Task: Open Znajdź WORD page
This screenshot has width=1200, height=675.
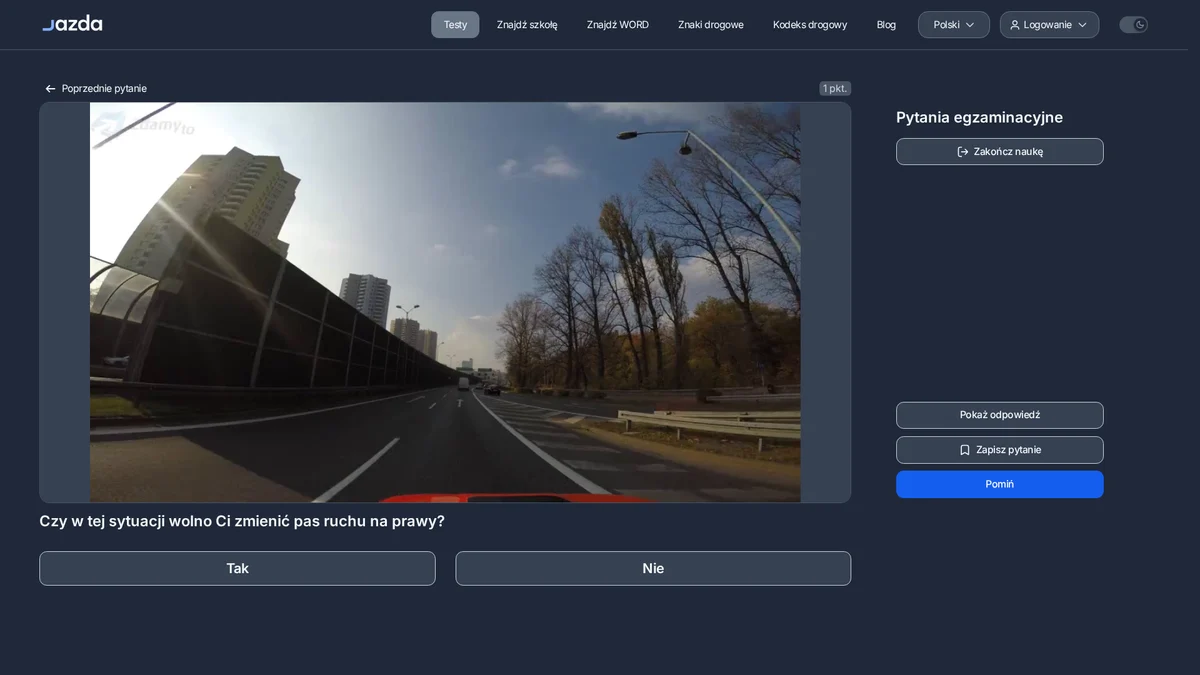Action: click(x=618, y=25)
